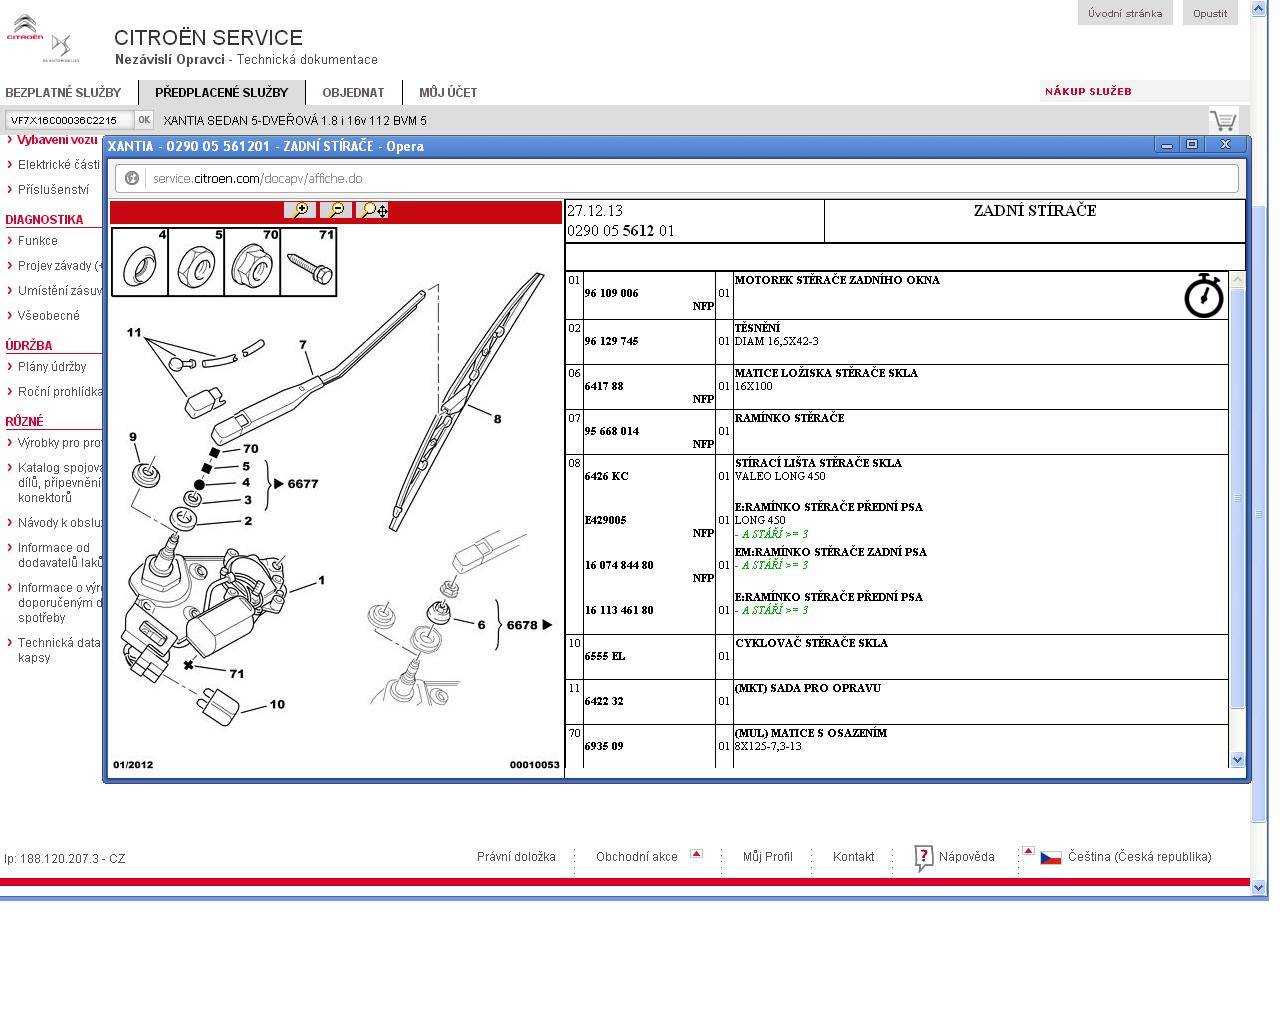Click the OK button next to VIN
Viewport: 1280px width, 1024px height.
pos(144,120)
